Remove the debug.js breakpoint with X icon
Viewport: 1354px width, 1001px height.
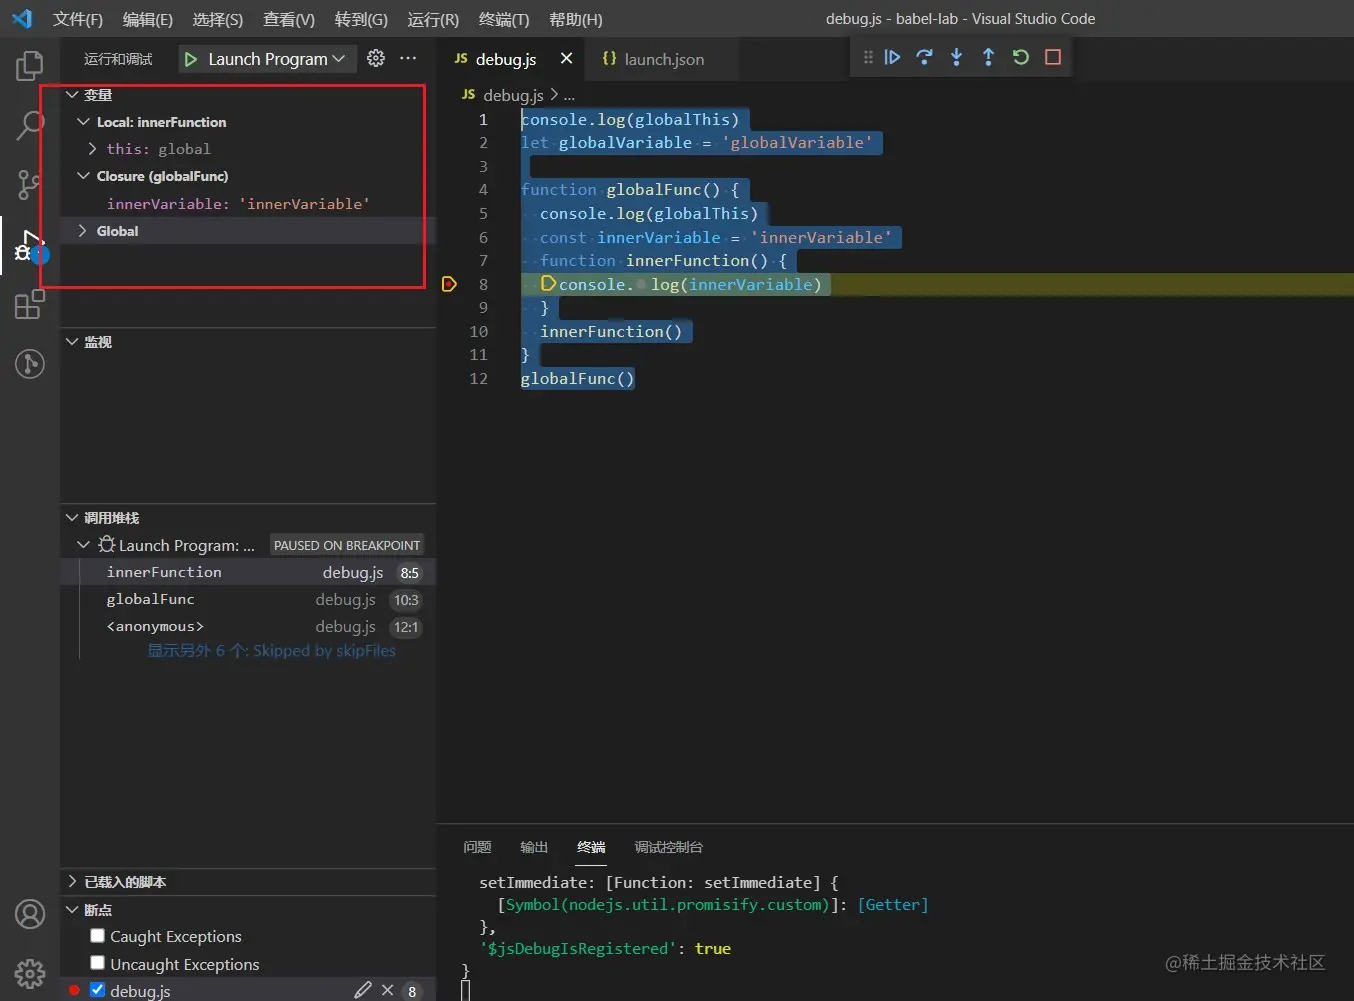pyautogui.click(x=387, y=990)
